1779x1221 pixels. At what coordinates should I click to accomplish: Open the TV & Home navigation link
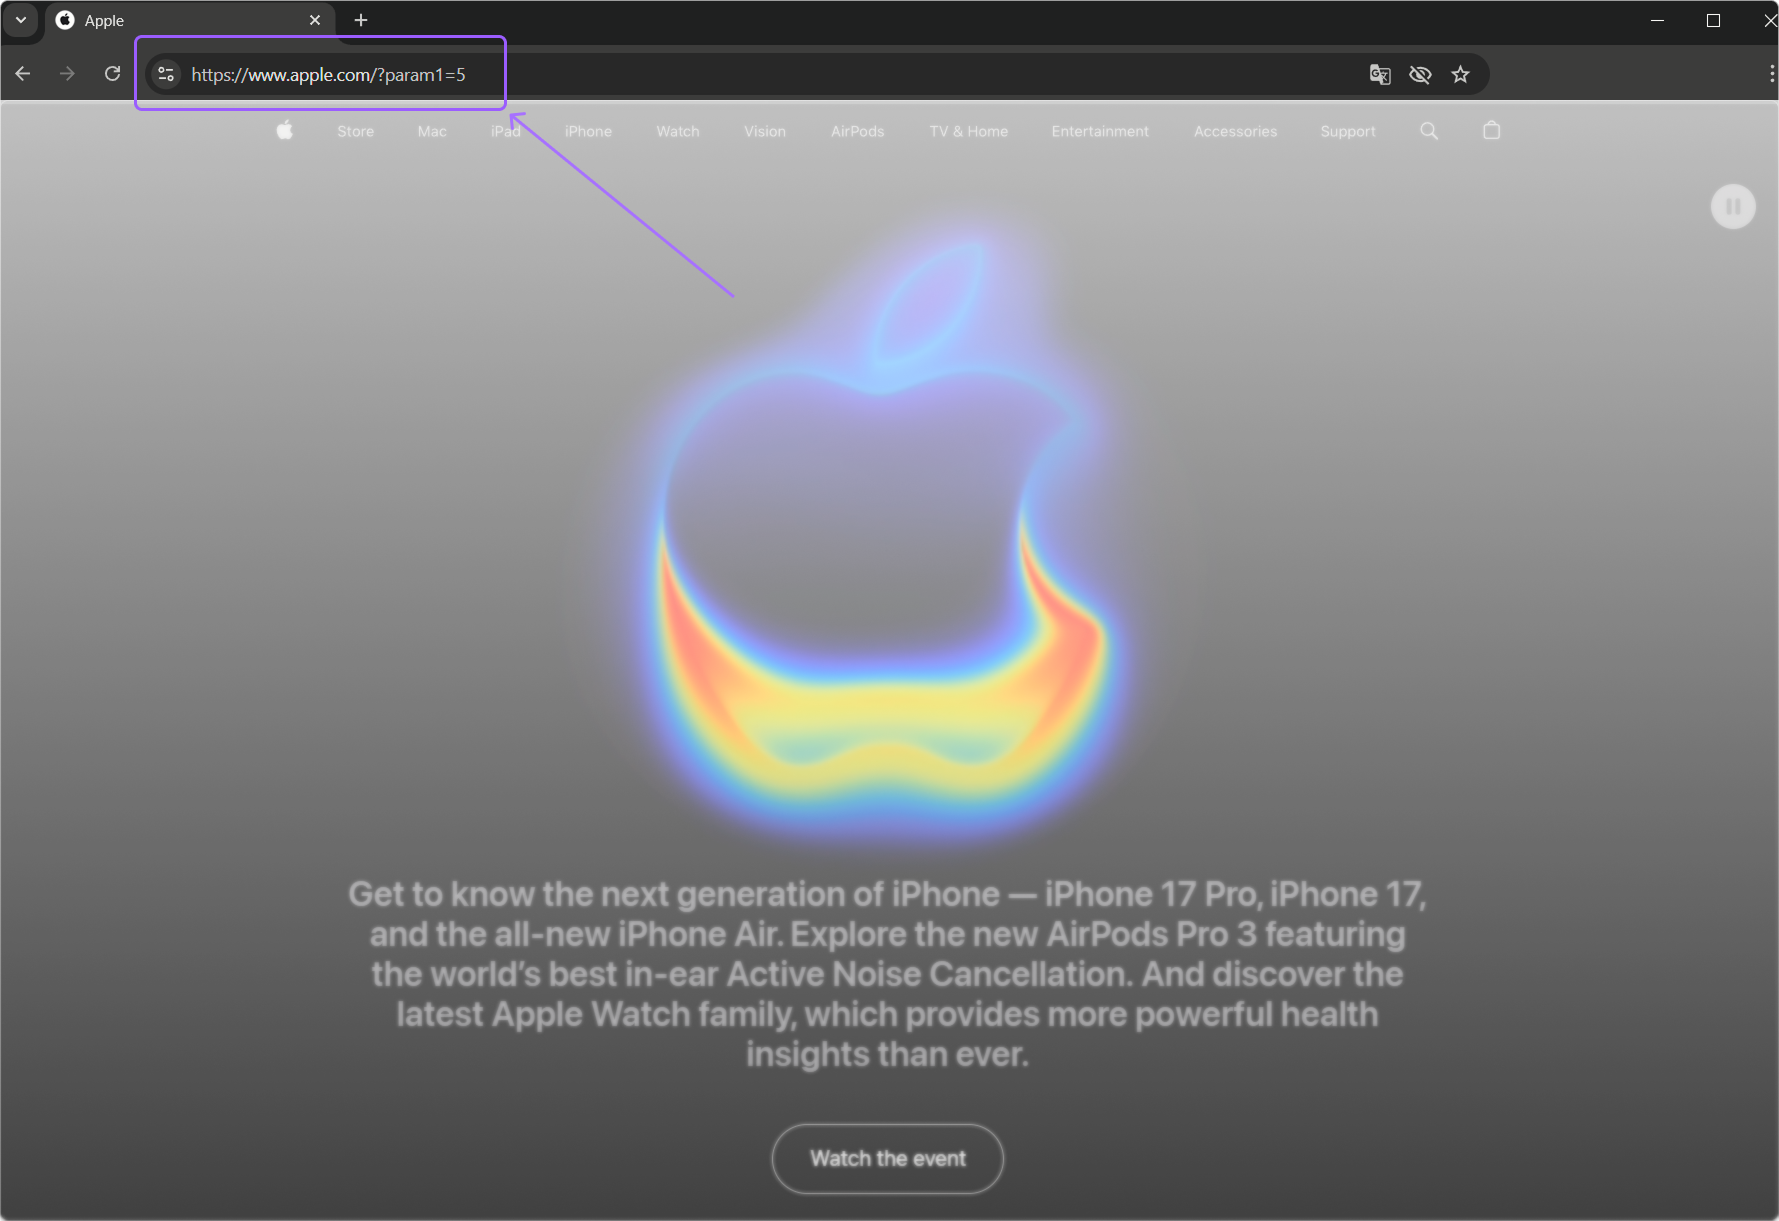[x=969, y=131]
